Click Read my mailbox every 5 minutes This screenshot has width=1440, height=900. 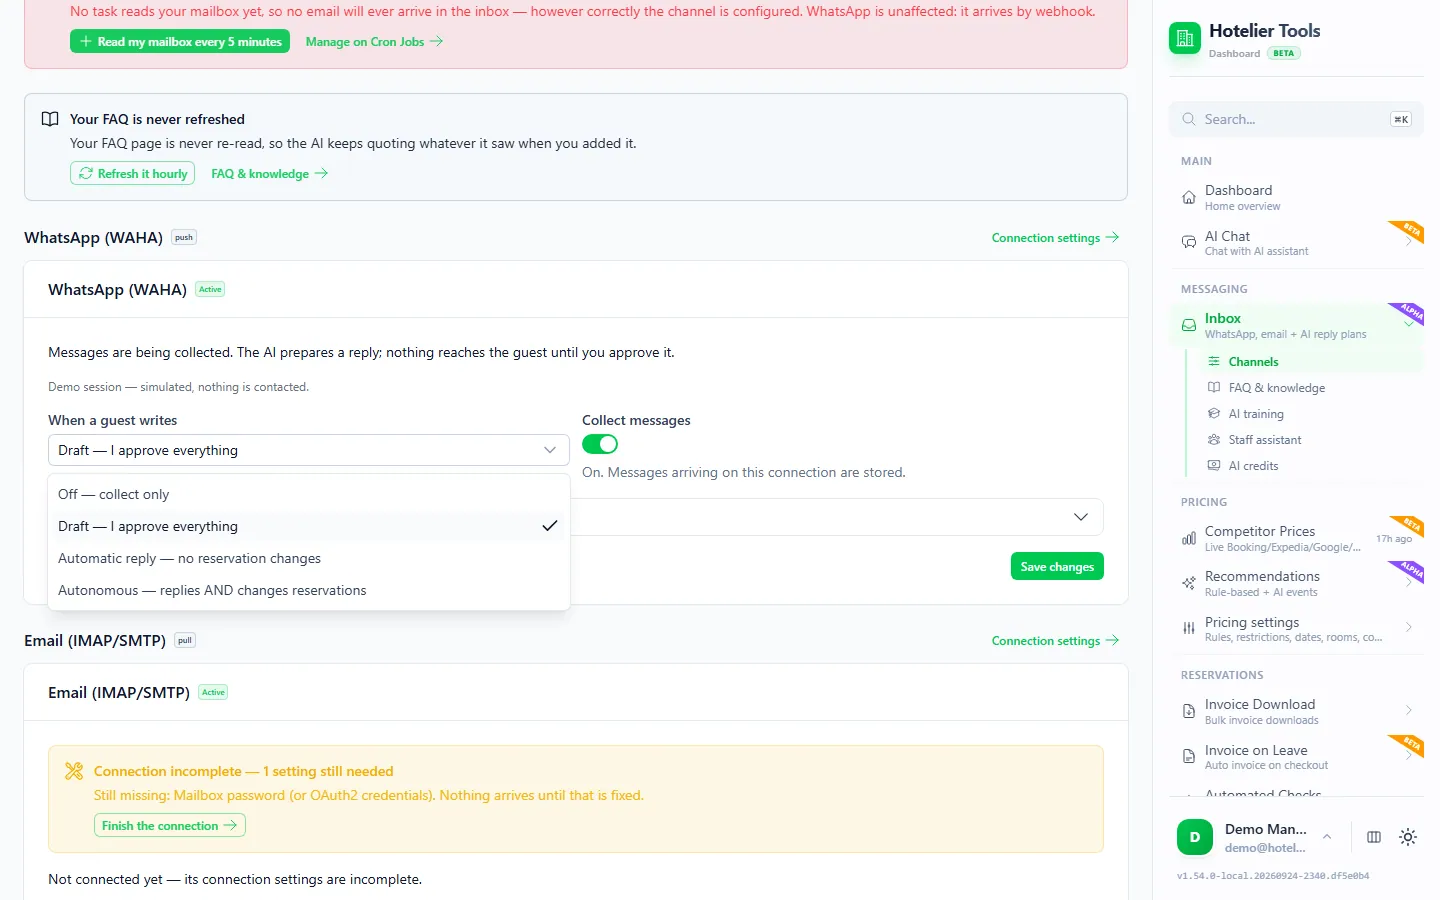[180, 41]
